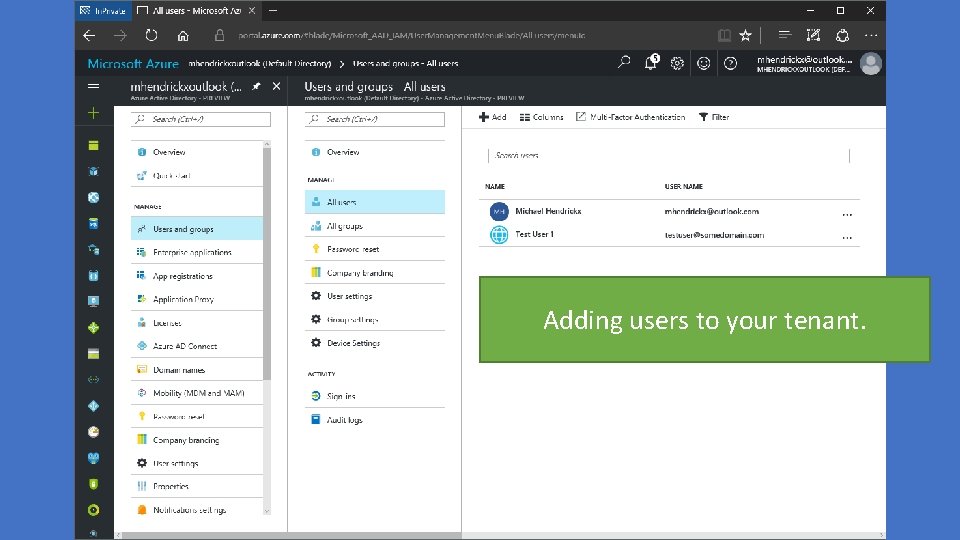Viewport: 960px width, 540px height.
Task: Open Device Settings
Action: coord(375,343)
